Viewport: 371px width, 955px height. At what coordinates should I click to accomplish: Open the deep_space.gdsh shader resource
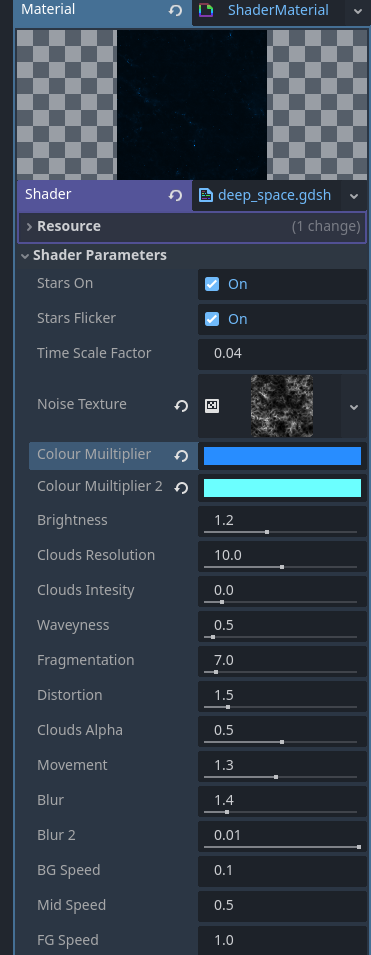coord(274,196)
